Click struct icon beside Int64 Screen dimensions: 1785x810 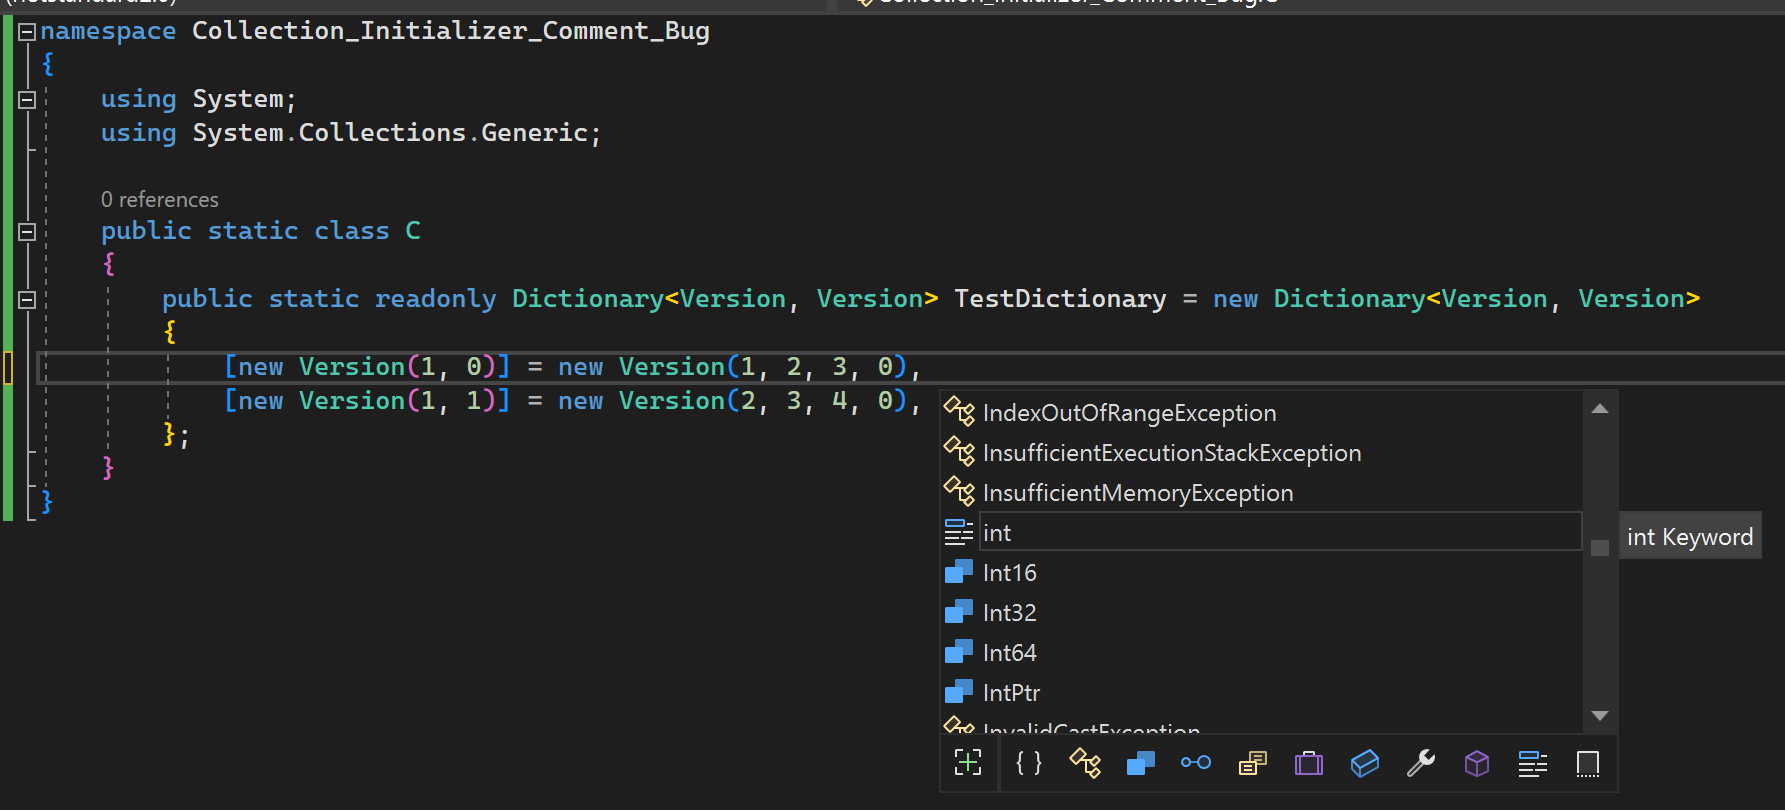(x=959, y=652)
